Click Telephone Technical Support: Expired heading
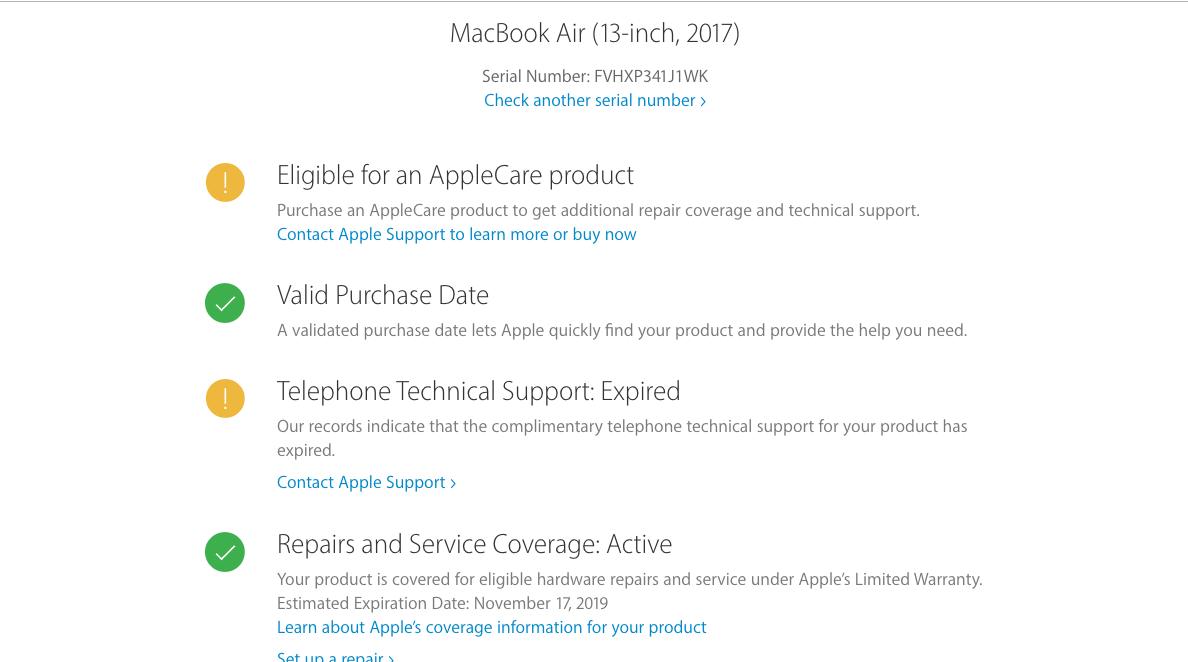Image resolution: width=1188 pixels, height=662 pixels. point(478,391)
